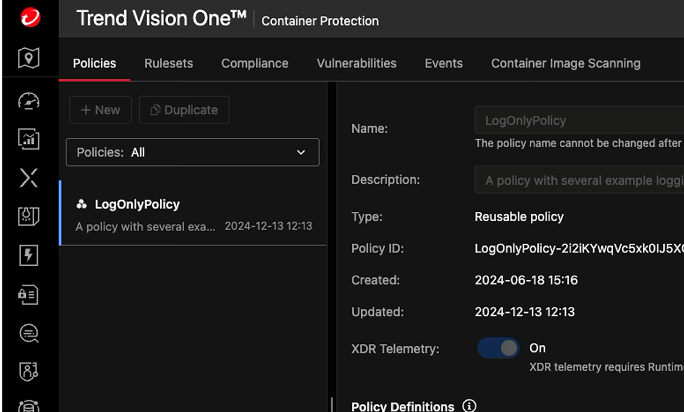Image resolution: width=684 pixels, height=412 pixels.
Task: Switch to the Compliance tab
Action: pyautogui.click(x=254, y=63)
